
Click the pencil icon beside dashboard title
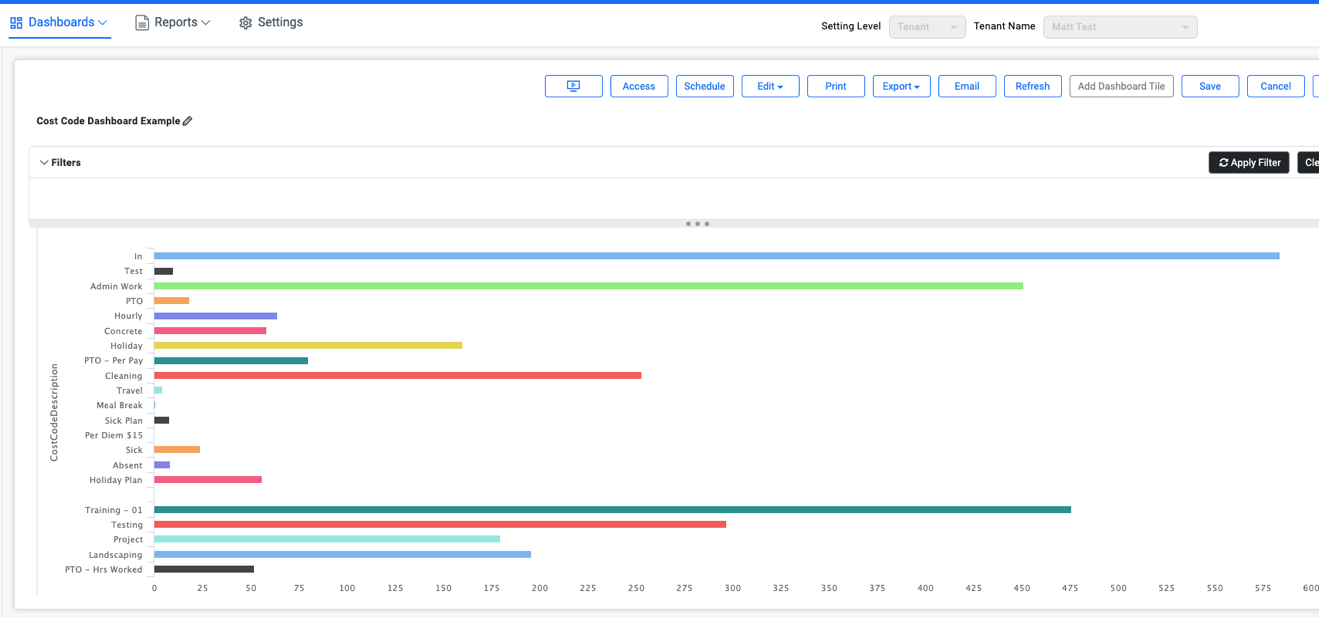(187, 121)
